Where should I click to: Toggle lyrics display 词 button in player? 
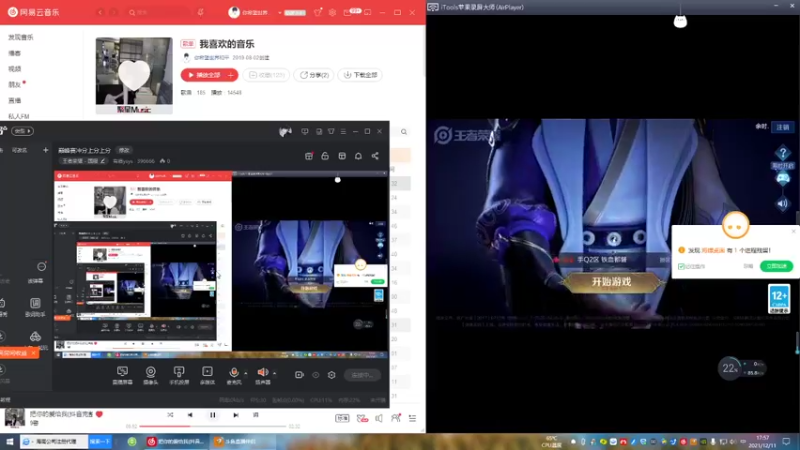coord(256,415)
